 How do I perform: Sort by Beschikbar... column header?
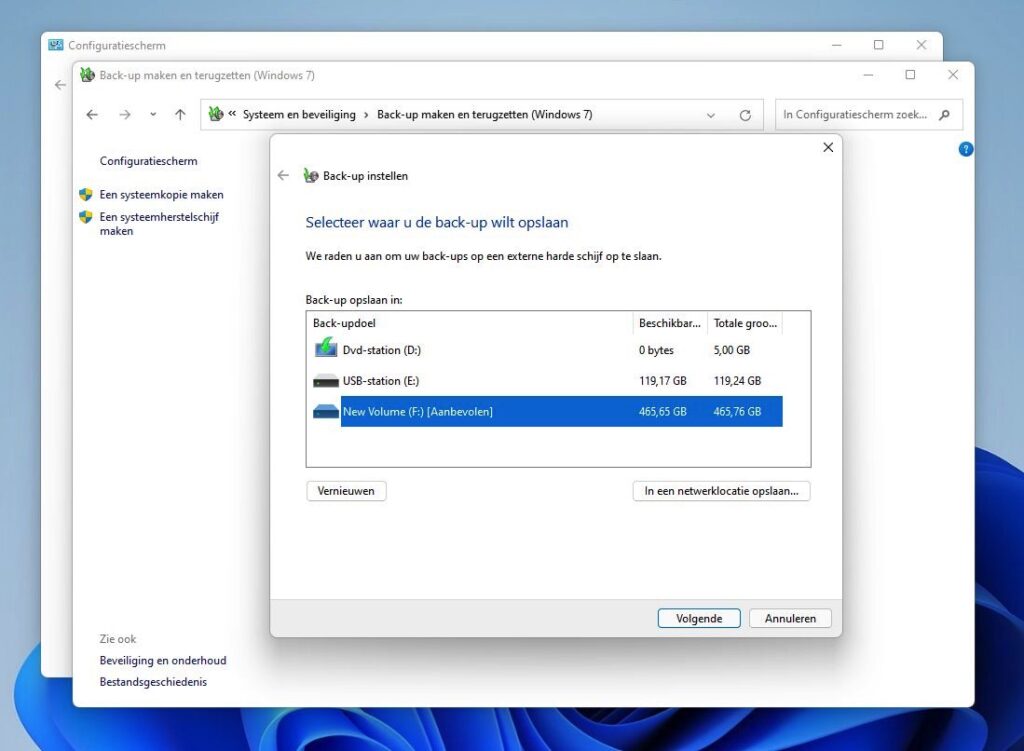(x=669, y=323)
